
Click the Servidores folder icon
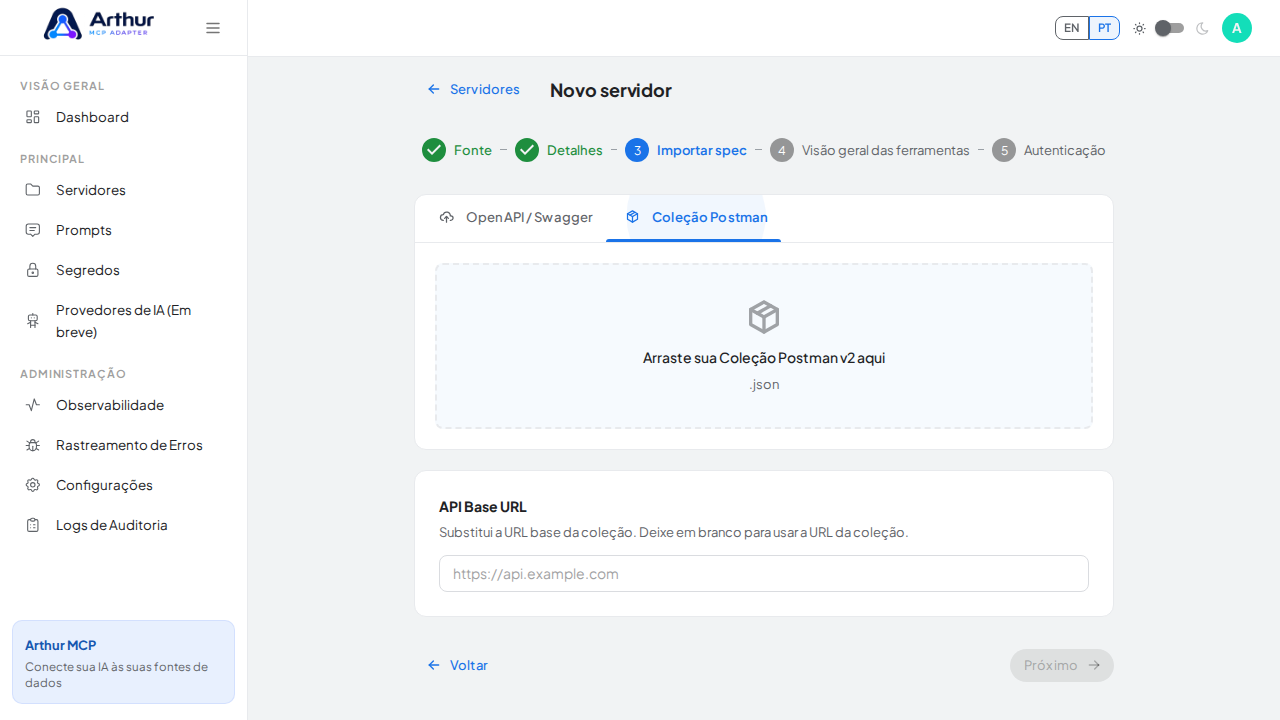33,190
